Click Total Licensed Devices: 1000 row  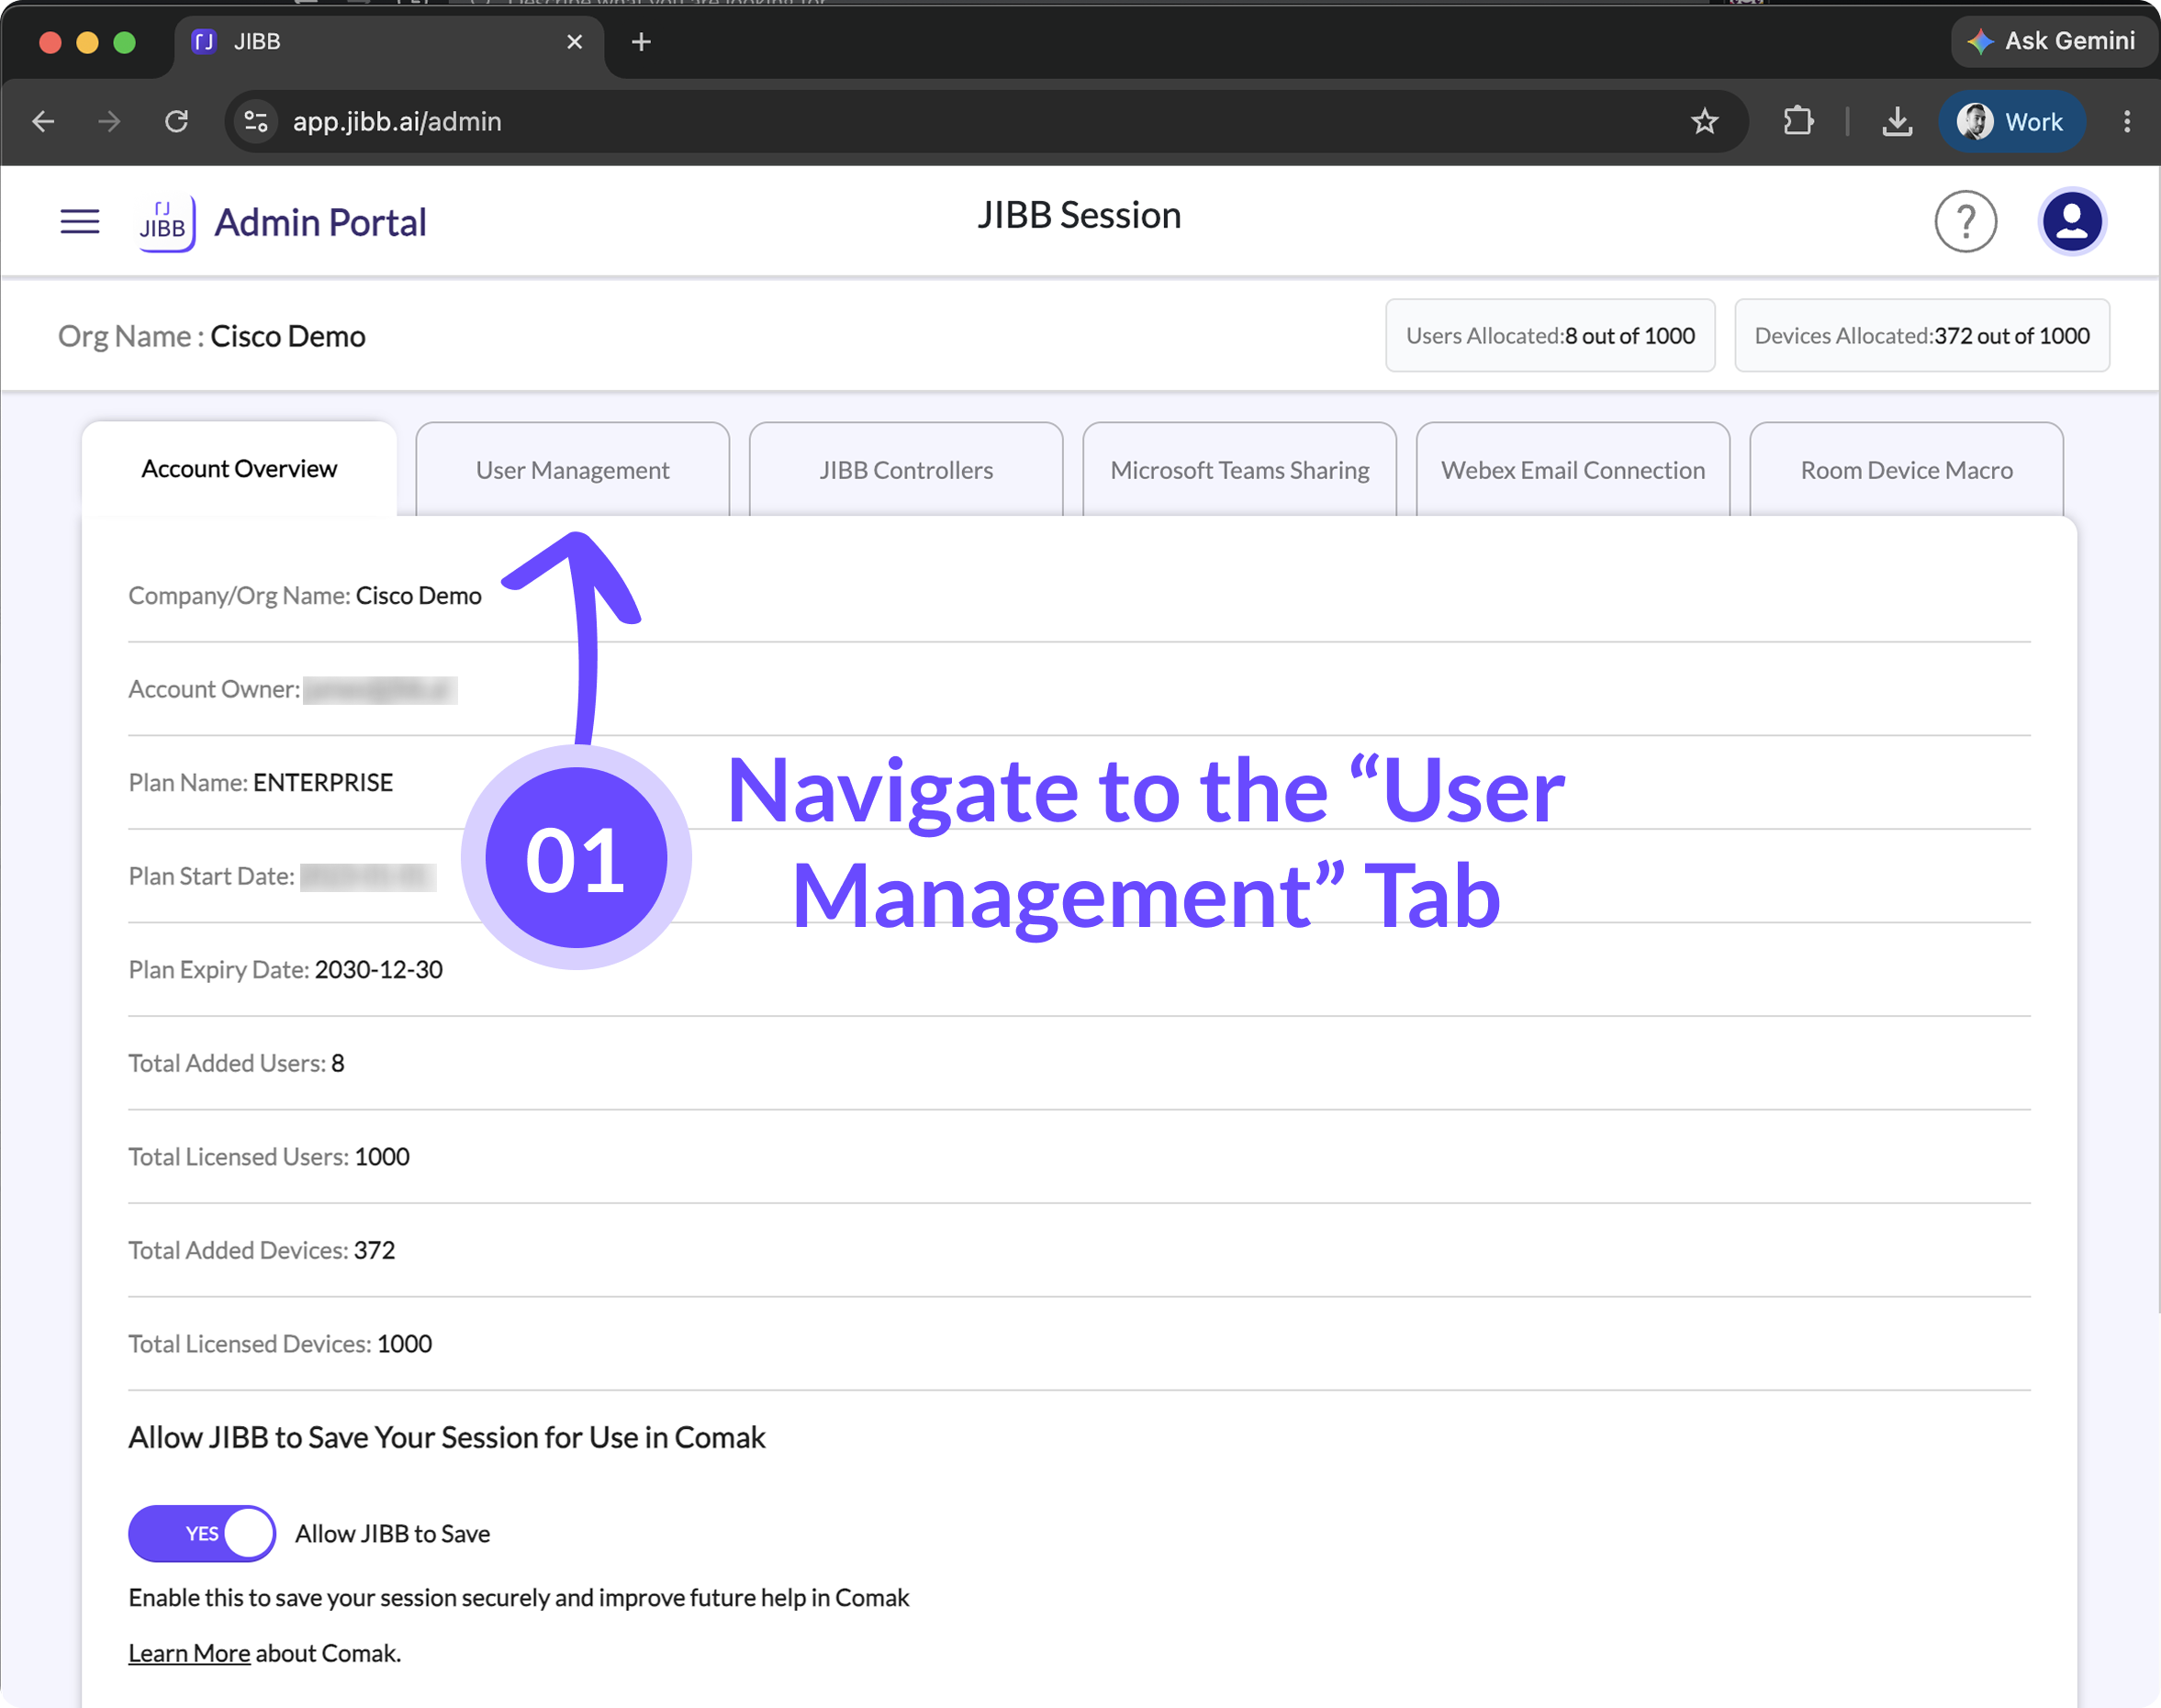[x=1079, y=1343]
